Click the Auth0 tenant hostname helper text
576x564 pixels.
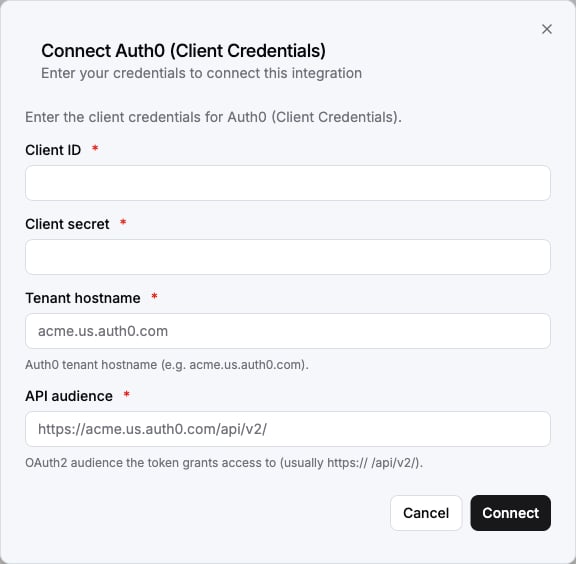[x=167, y=365]
